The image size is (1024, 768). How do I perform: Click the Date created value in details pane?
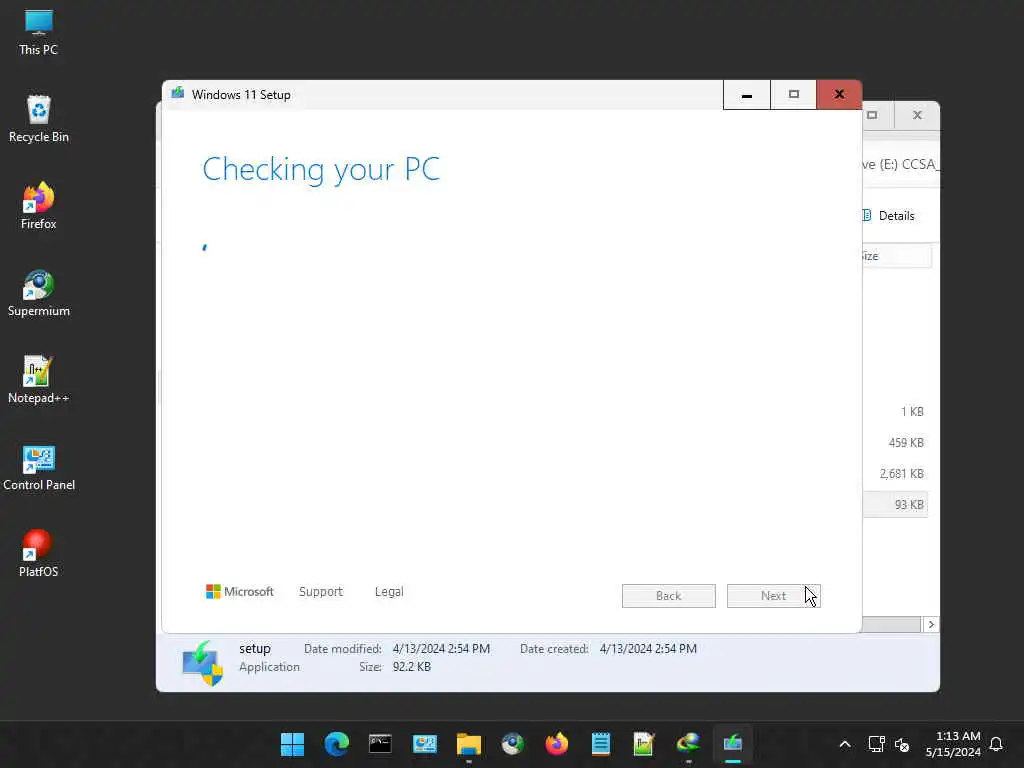click(x=648, y=649)
